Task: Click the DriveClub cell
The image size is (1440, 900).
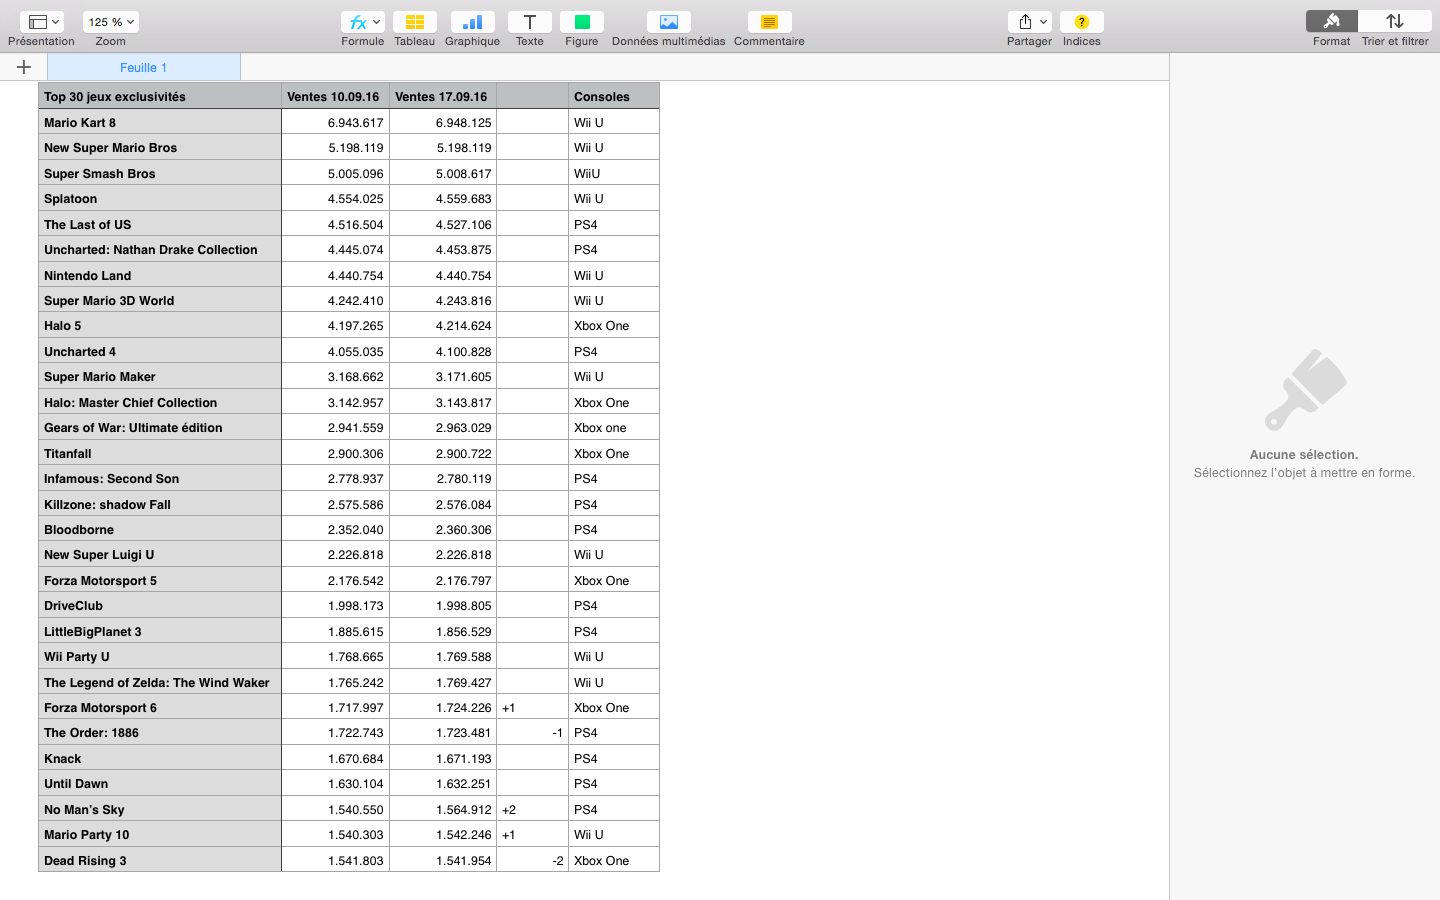Action: click(160, 605)
